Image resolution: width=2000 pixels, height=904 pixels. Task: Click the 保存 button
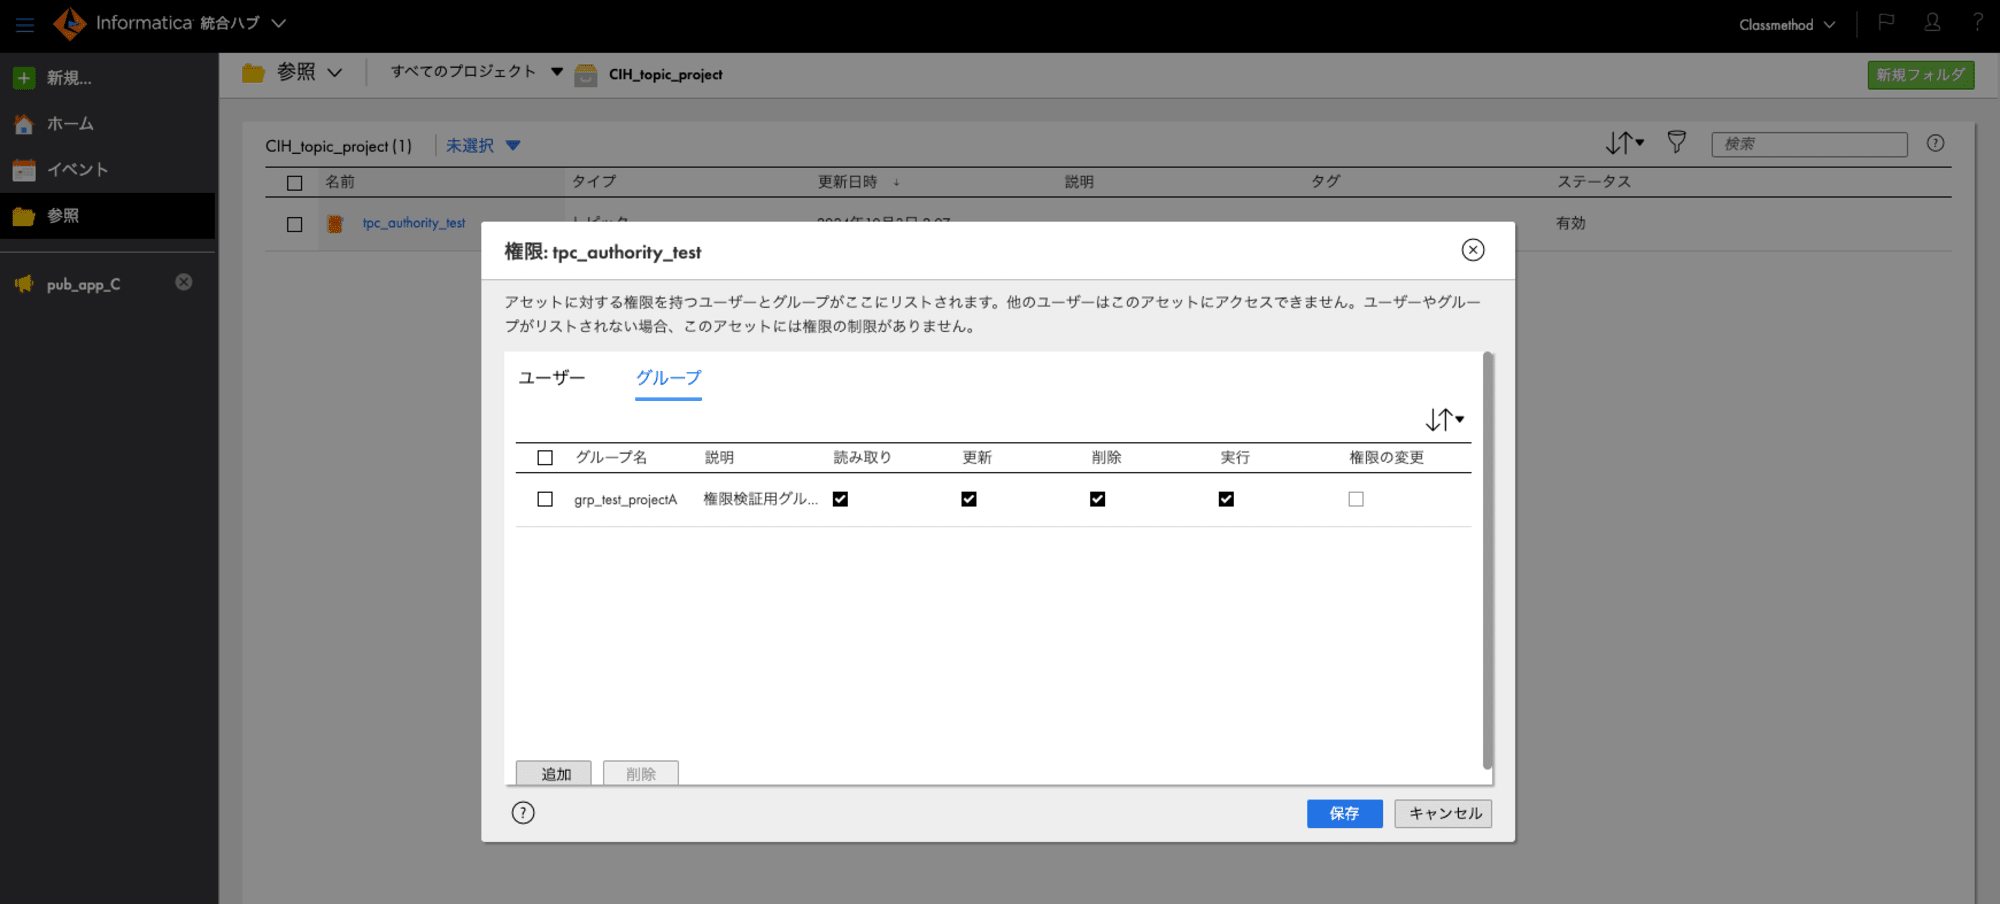coord(1344,814)
